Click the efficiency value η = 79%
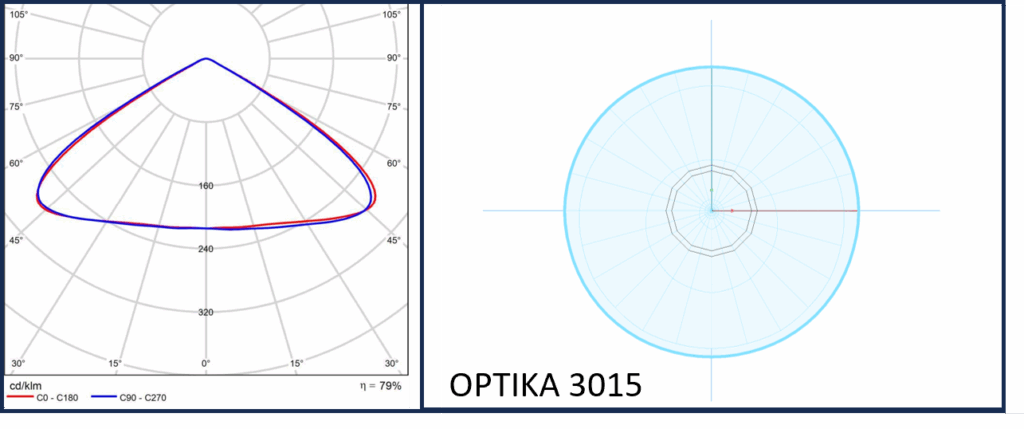Image resolution: width=1024 pixels, height=429 pixels. (382, 385)
